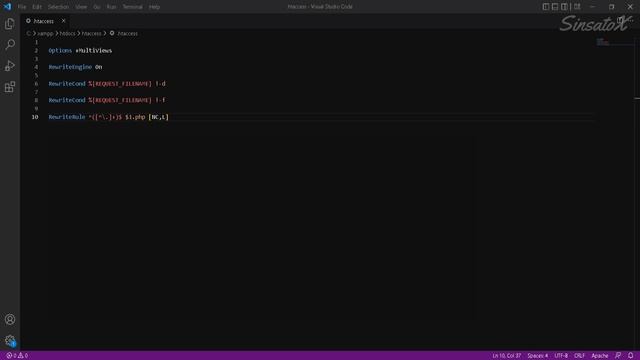Close the .htaccess editor tab
The width and height of the screenshot is (640, 360).
click(x=63, y=21)
